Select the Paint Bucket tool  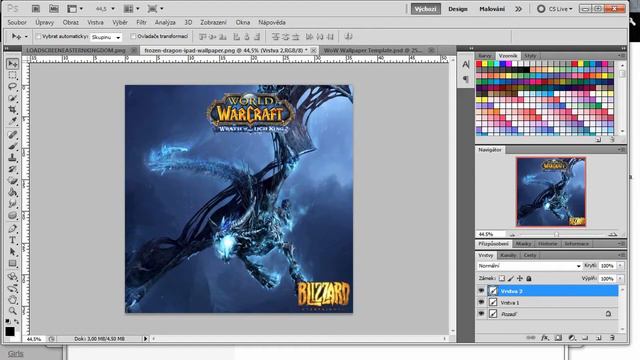(x=13, y=192)
